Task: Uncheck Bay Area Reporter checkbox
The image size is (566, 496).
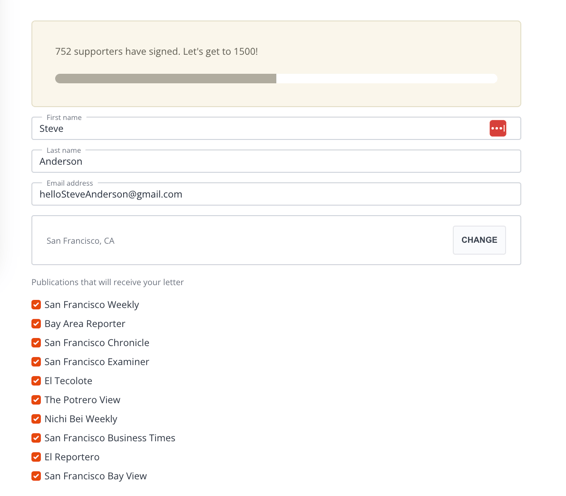Action: (36, 323)
